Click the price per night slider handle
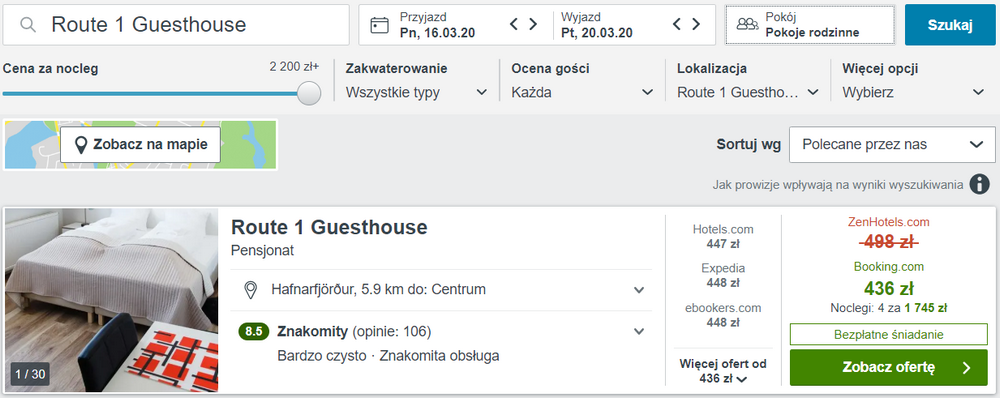Screen dimensions: 1000x398 click(309, 93)
